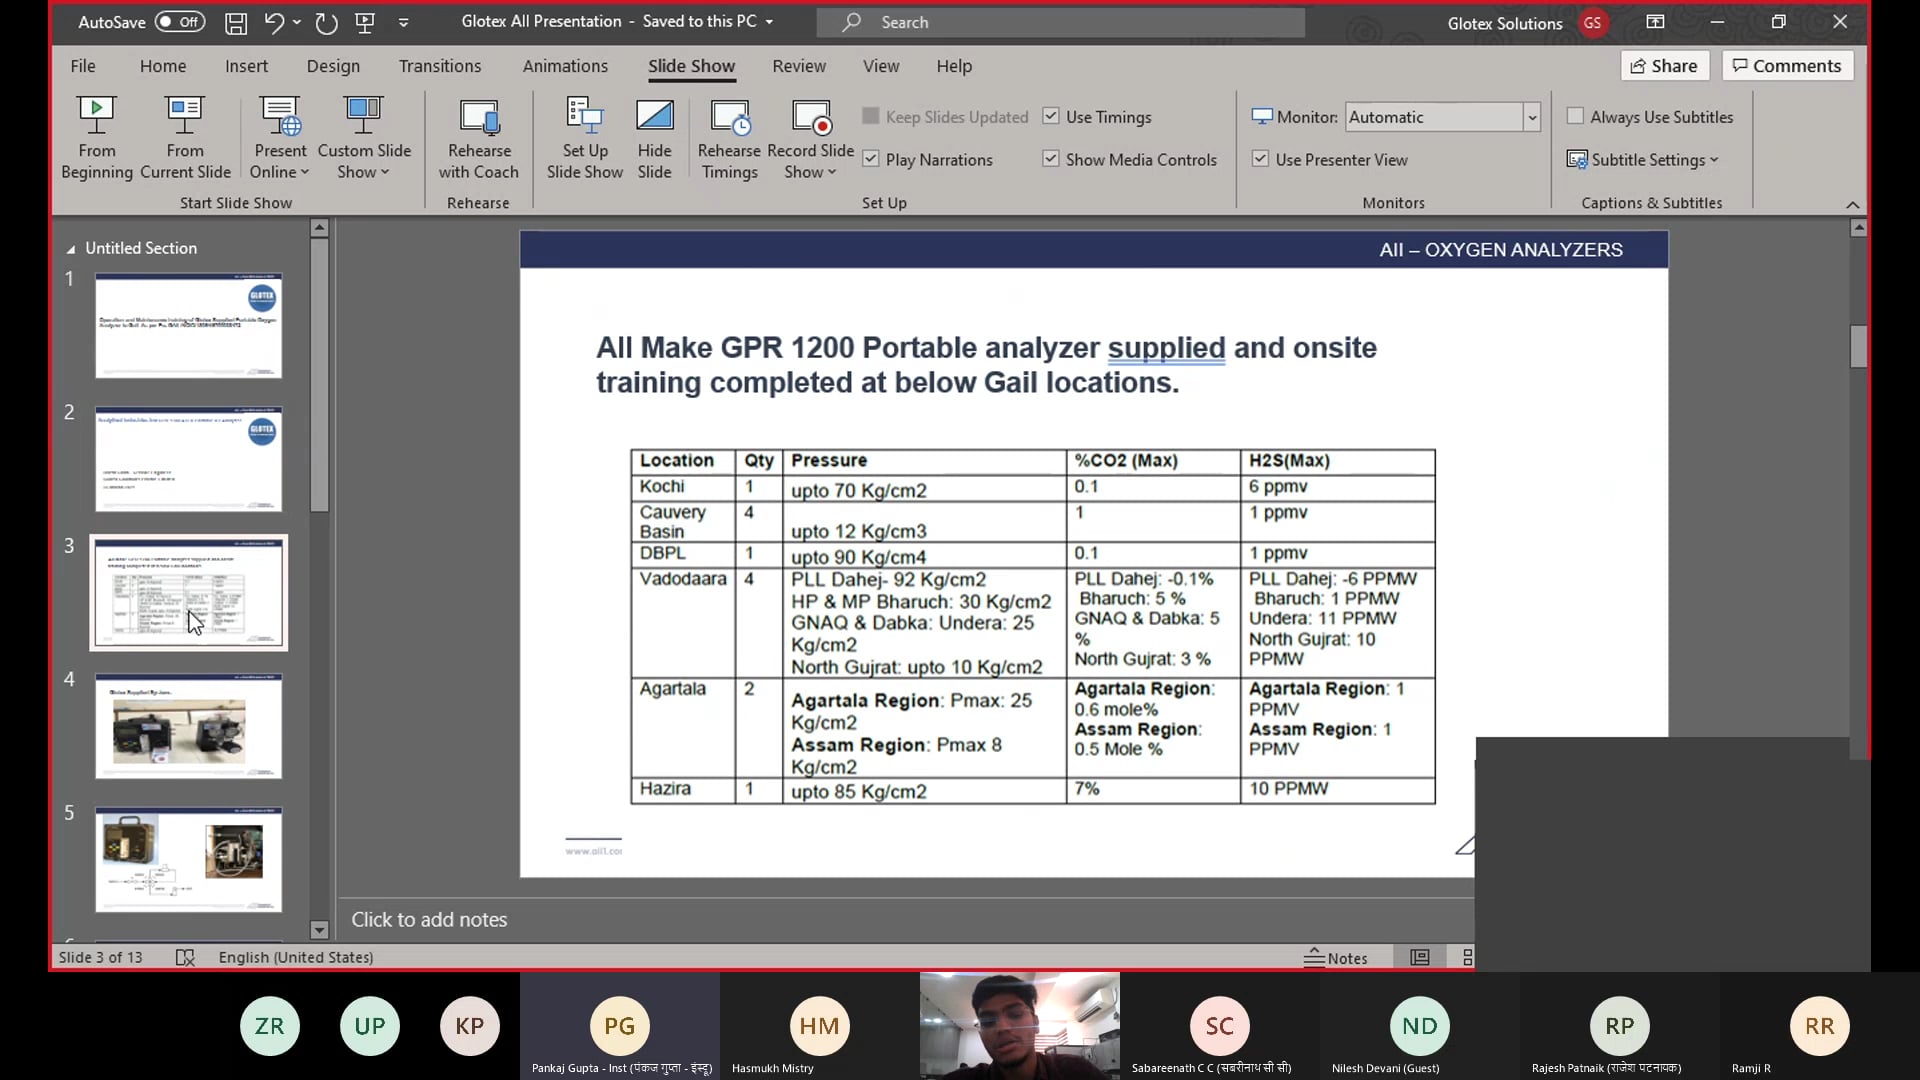Select From Current Slide
The height and width of the screenshot is (1080, 1920).
185,137
